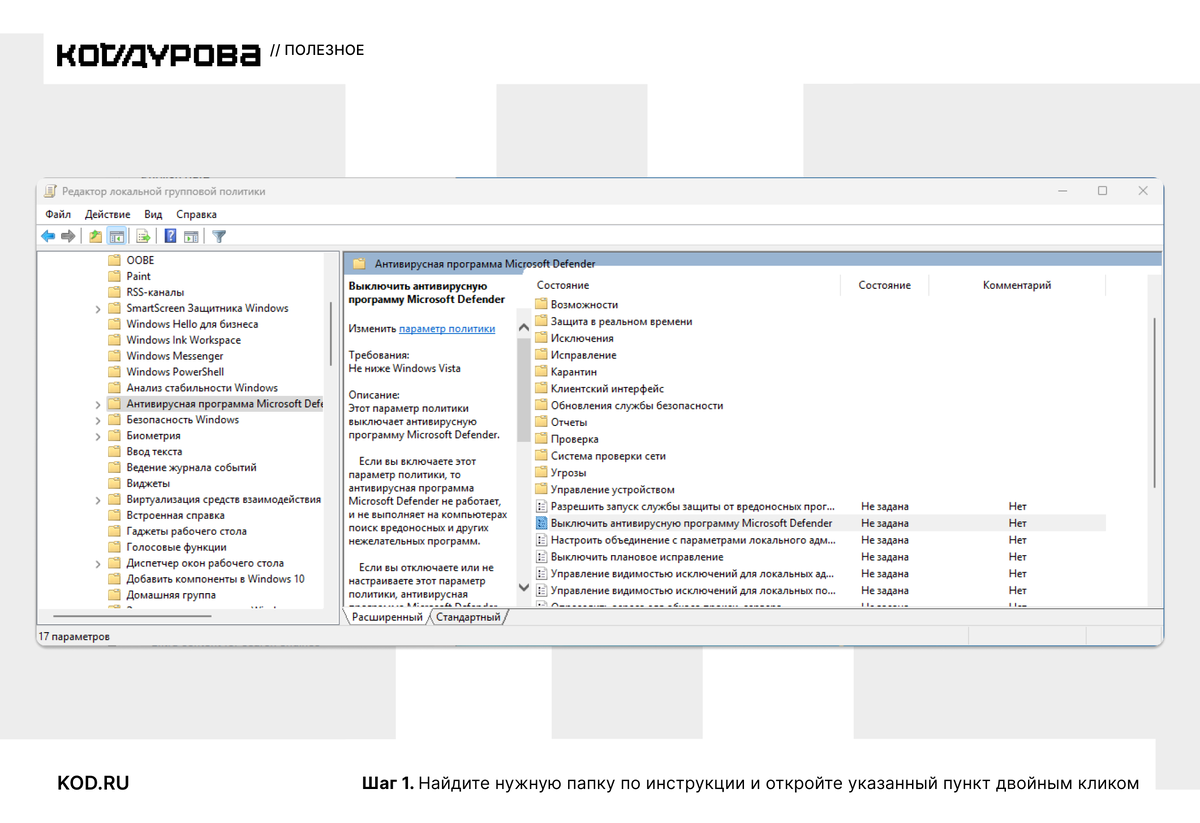The image size is (1200, 823).
Task: Click the Виджеты folder icon in tree
Action: pos(114,483)
